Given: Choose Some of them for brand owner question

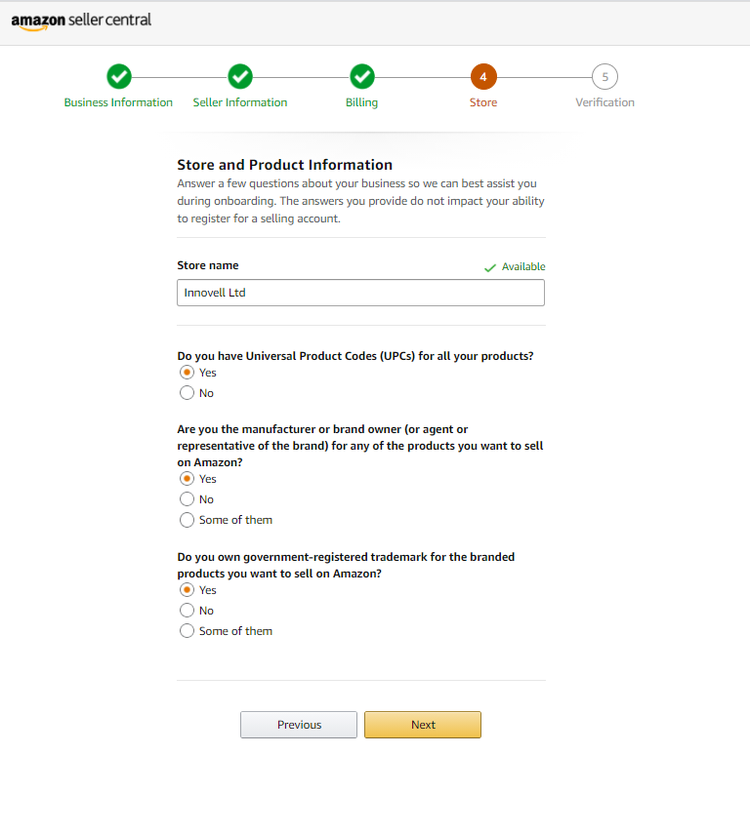Looking at the screenshot, I should (187, 520).
